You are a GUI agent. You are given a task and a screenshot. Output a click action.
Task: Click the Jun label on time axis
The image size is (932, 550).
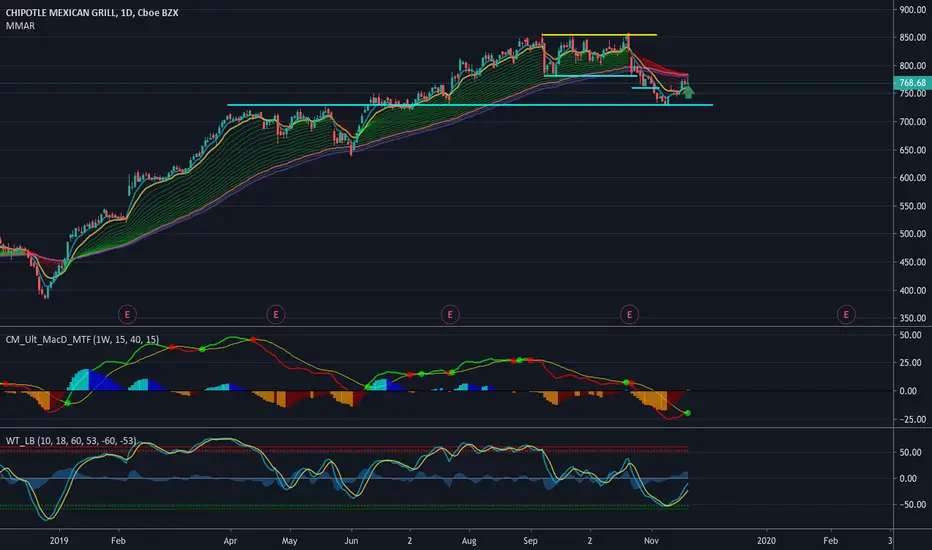point(351,540)
